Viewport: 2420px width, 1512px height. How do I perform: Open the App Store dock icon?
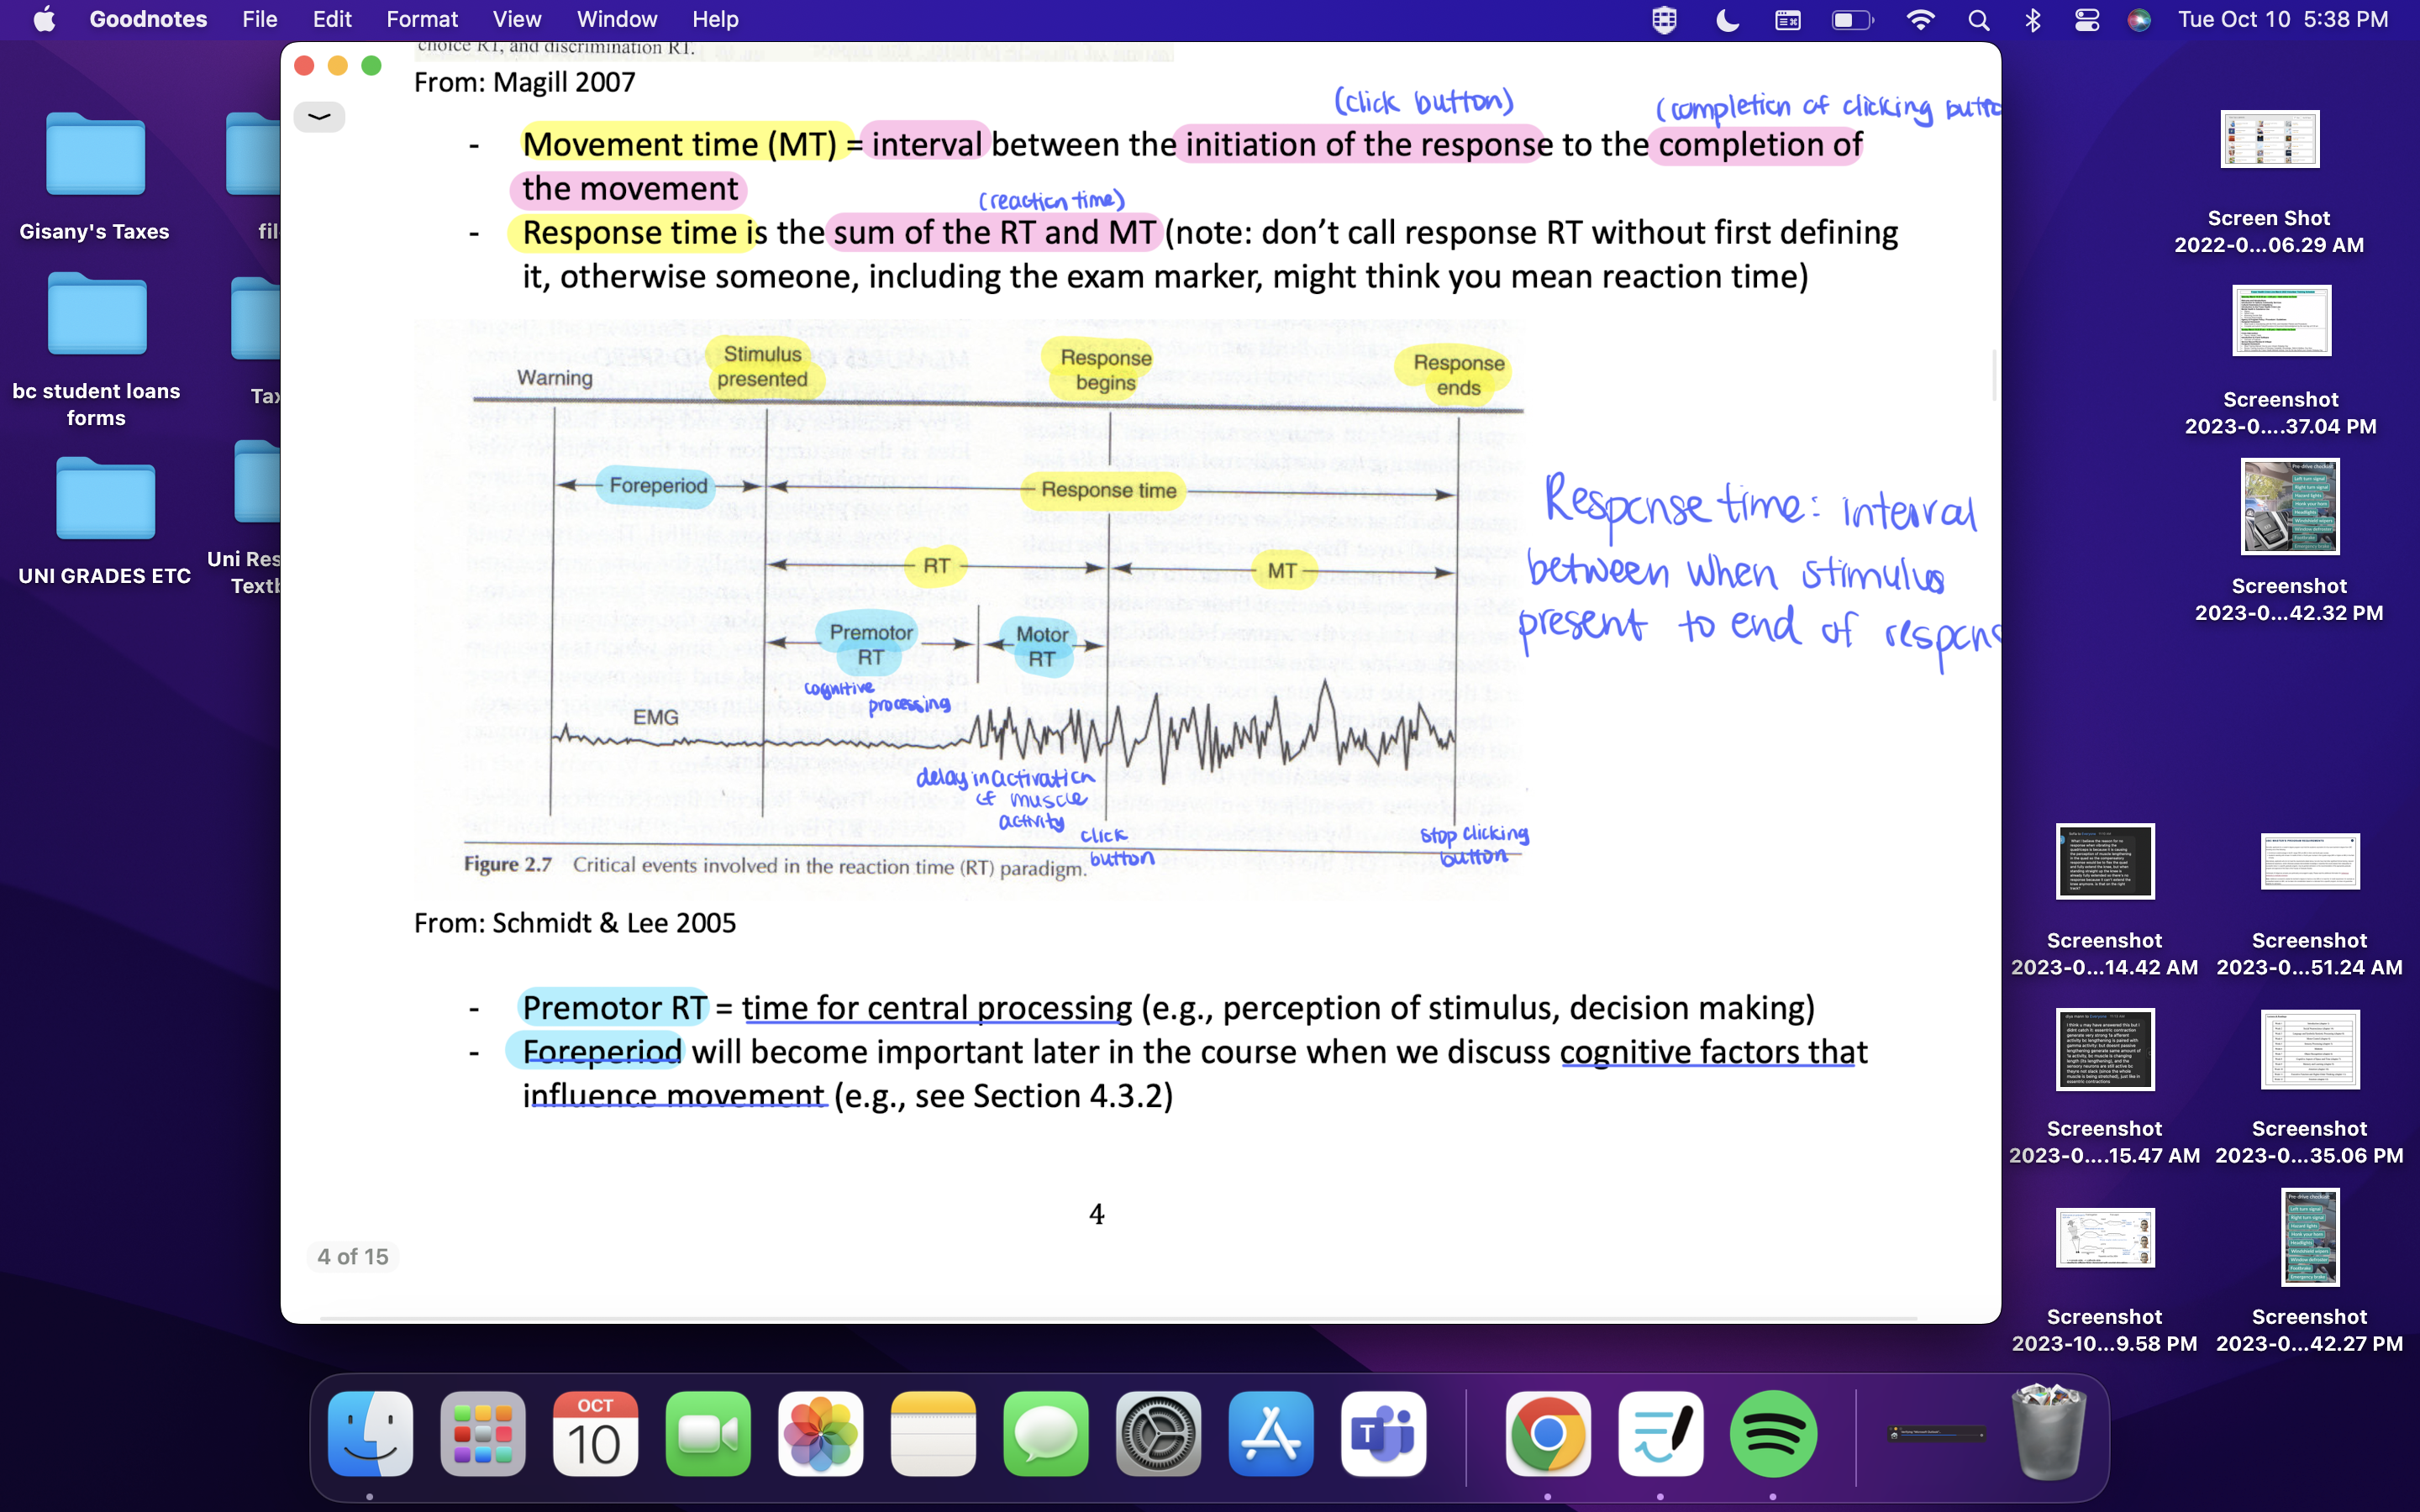click(1271, 1433)
